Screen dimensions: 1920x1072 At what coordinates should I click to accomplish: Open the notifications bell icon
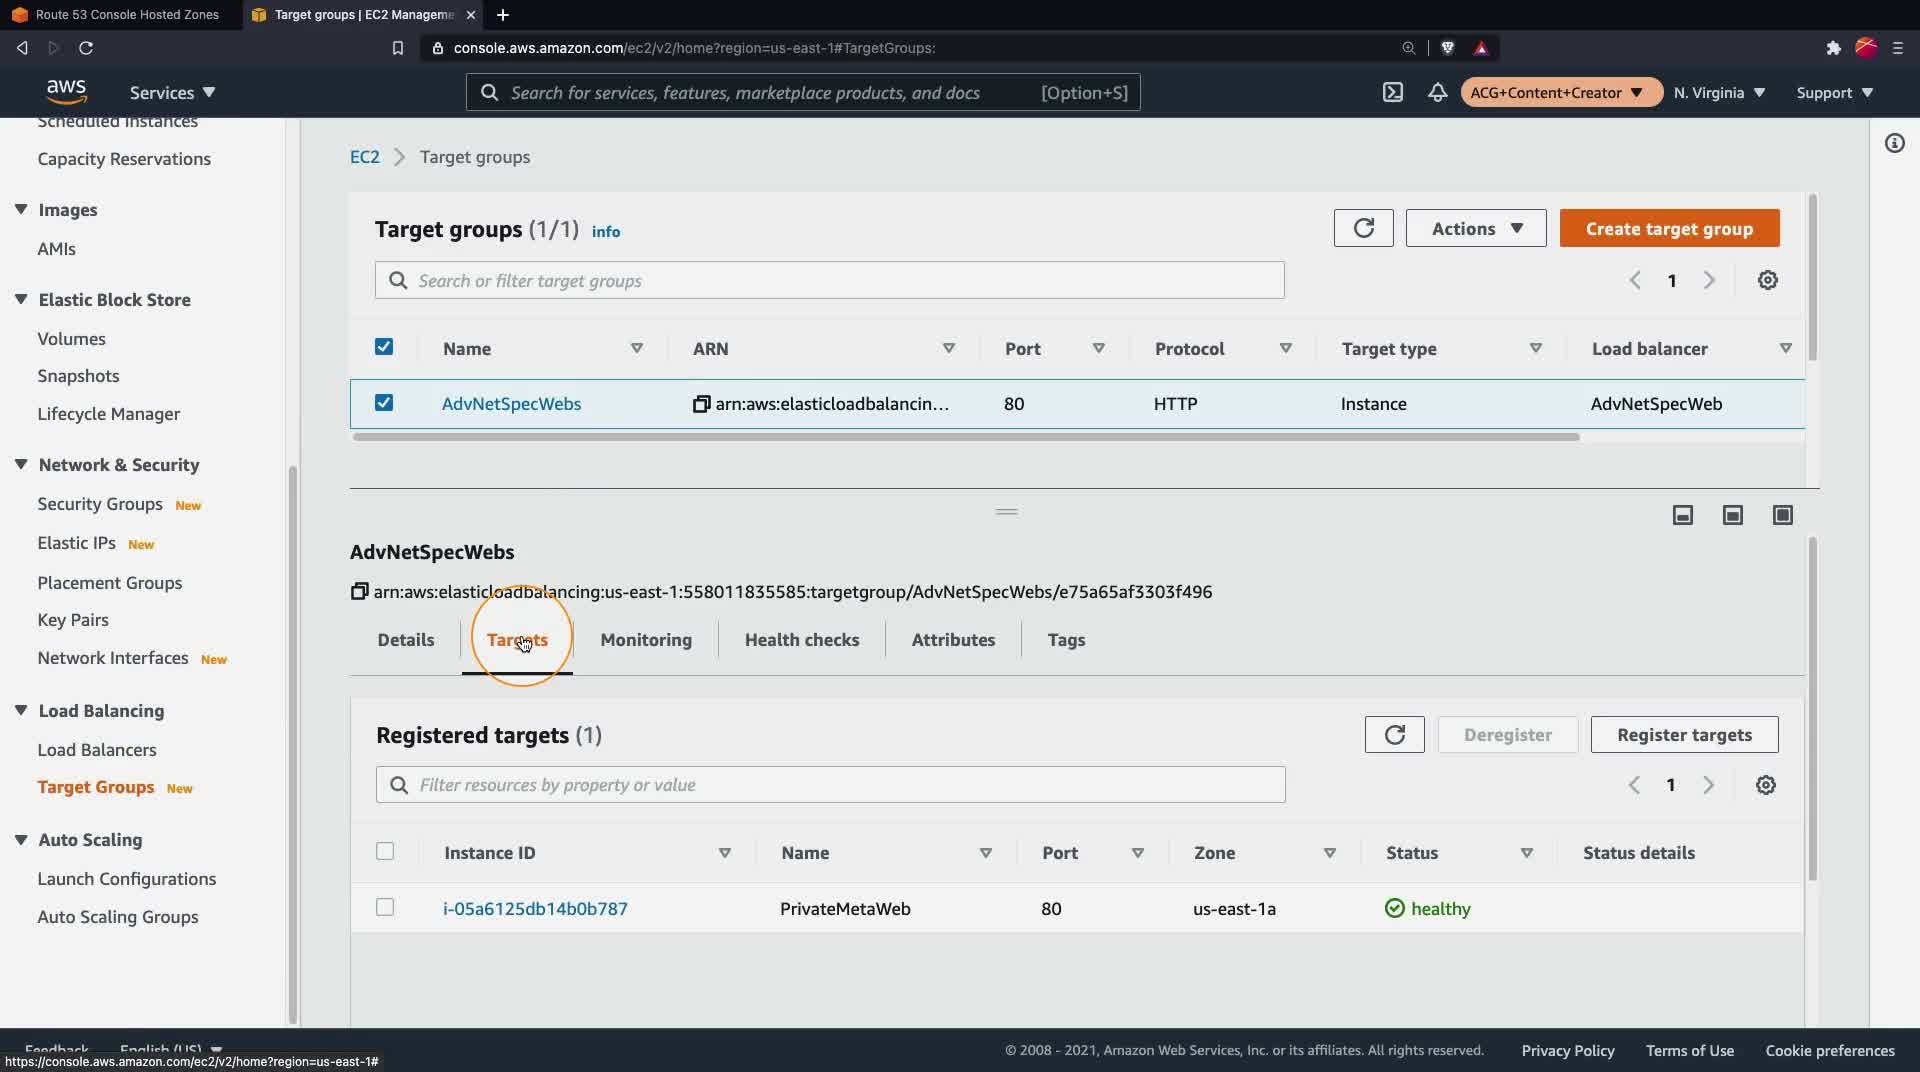click(1437, 92)
